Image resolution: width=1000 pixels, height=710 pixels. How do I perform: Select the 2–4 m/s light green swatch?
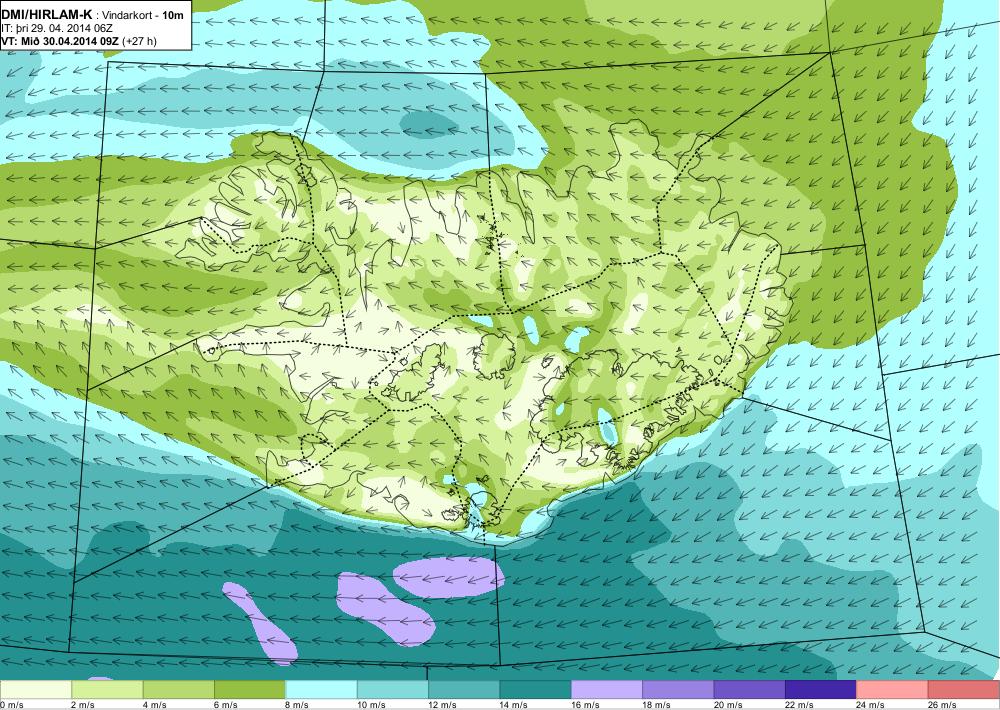[x=107, y=690]
